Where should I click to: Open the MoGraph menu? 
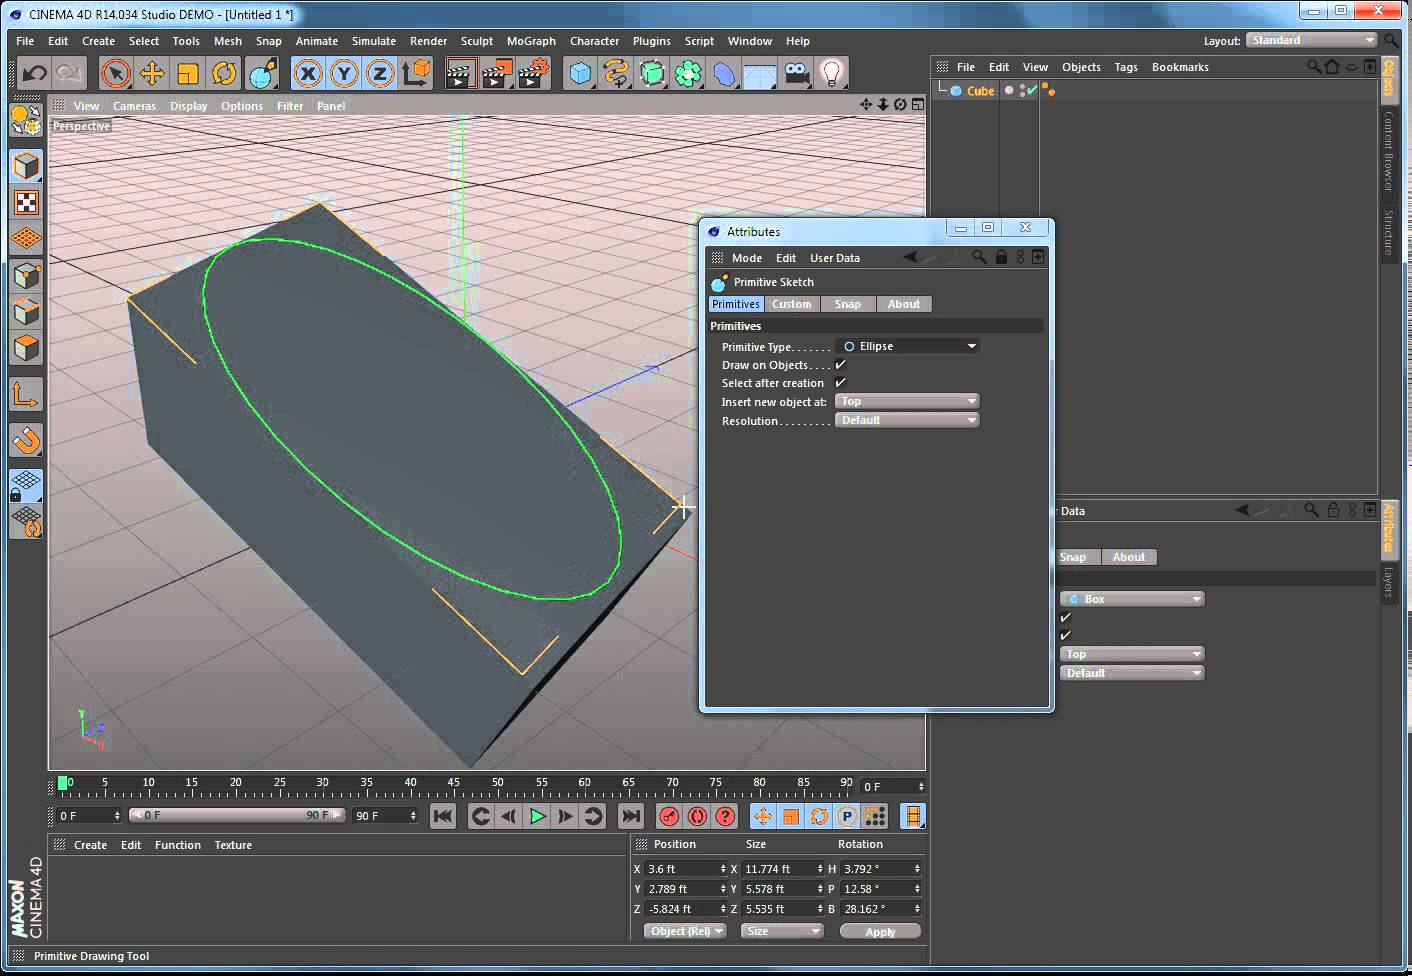click(530, 41)
